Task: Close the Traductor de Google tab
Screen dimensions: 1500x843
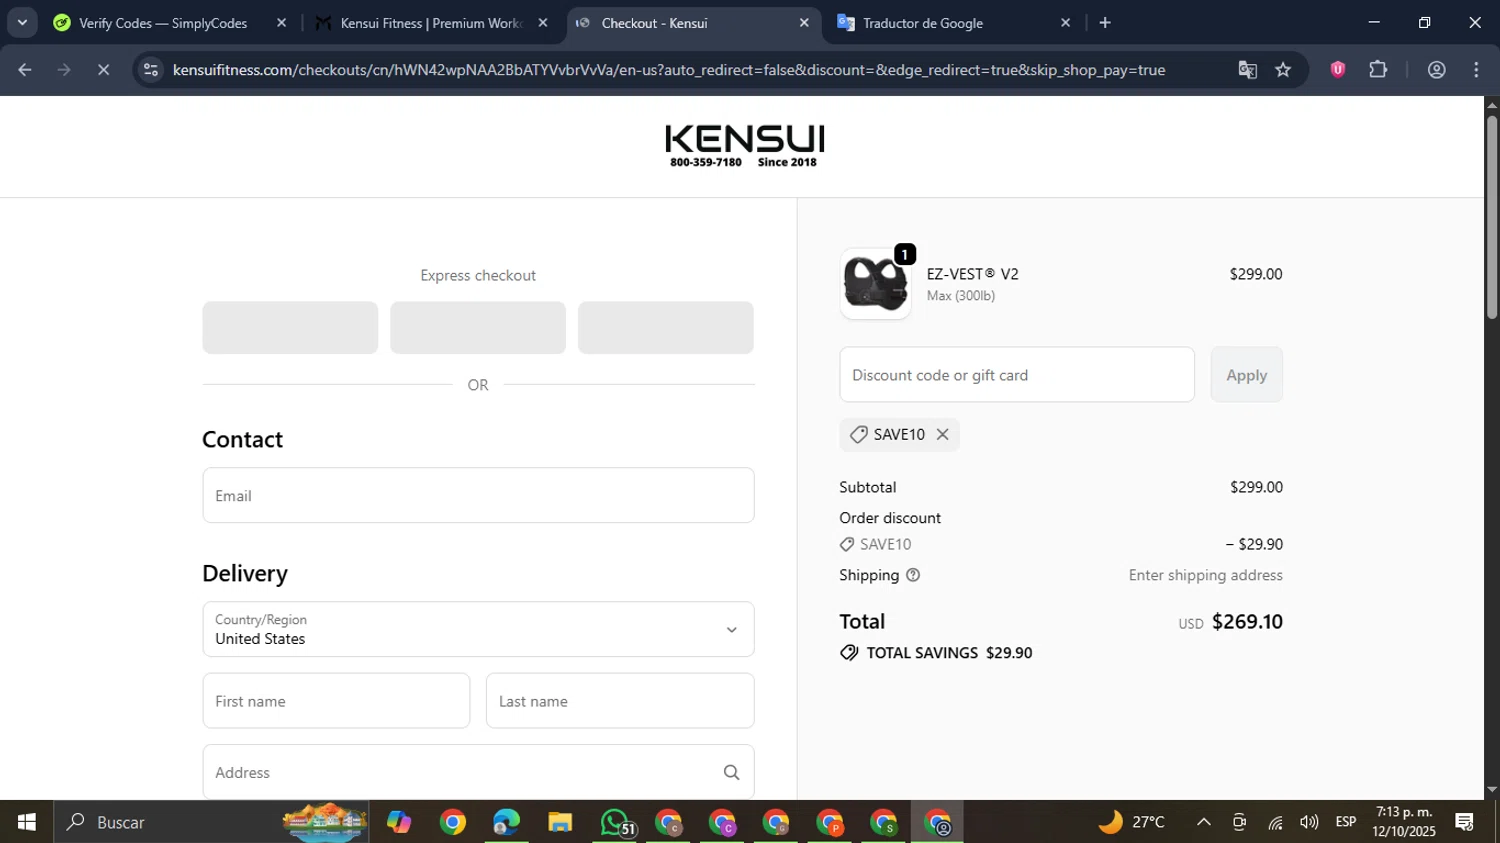Action: pos(1065,22)
